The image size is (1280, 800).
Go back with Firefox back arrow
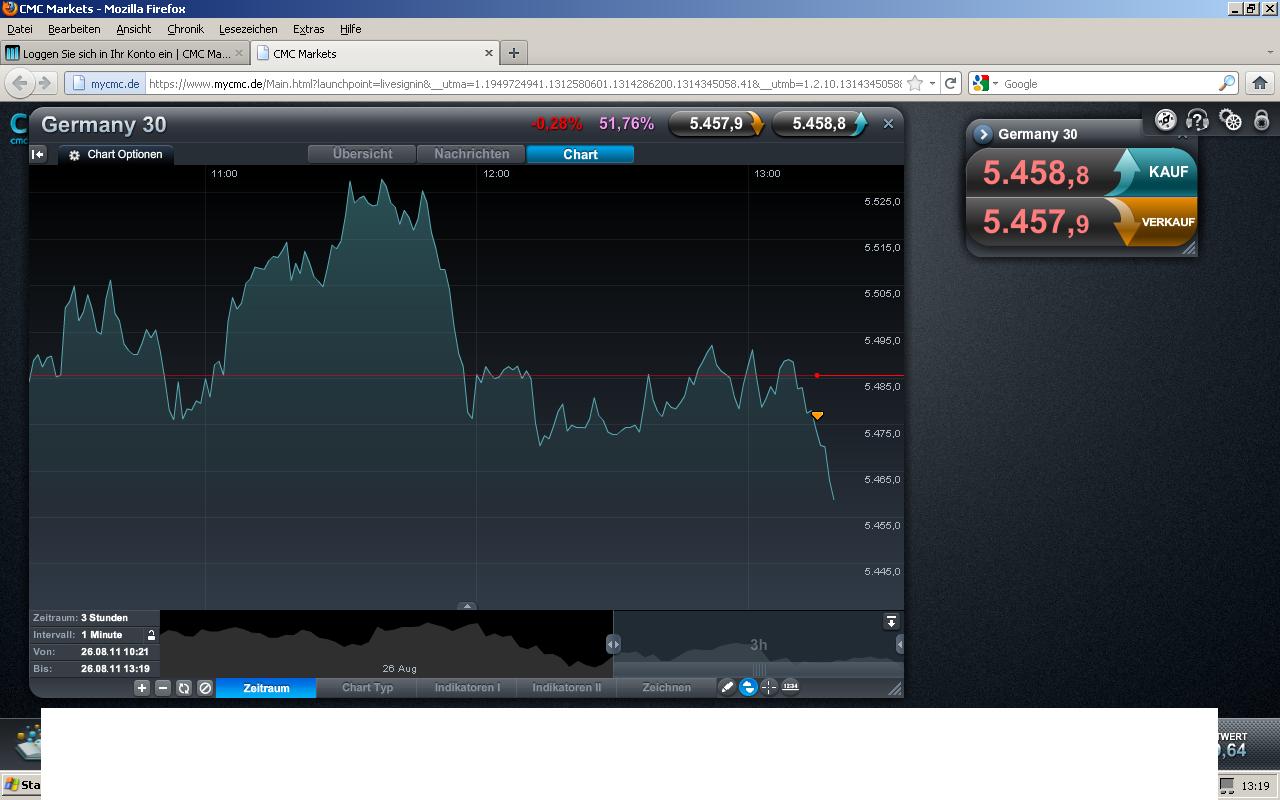tap(20, 83)
